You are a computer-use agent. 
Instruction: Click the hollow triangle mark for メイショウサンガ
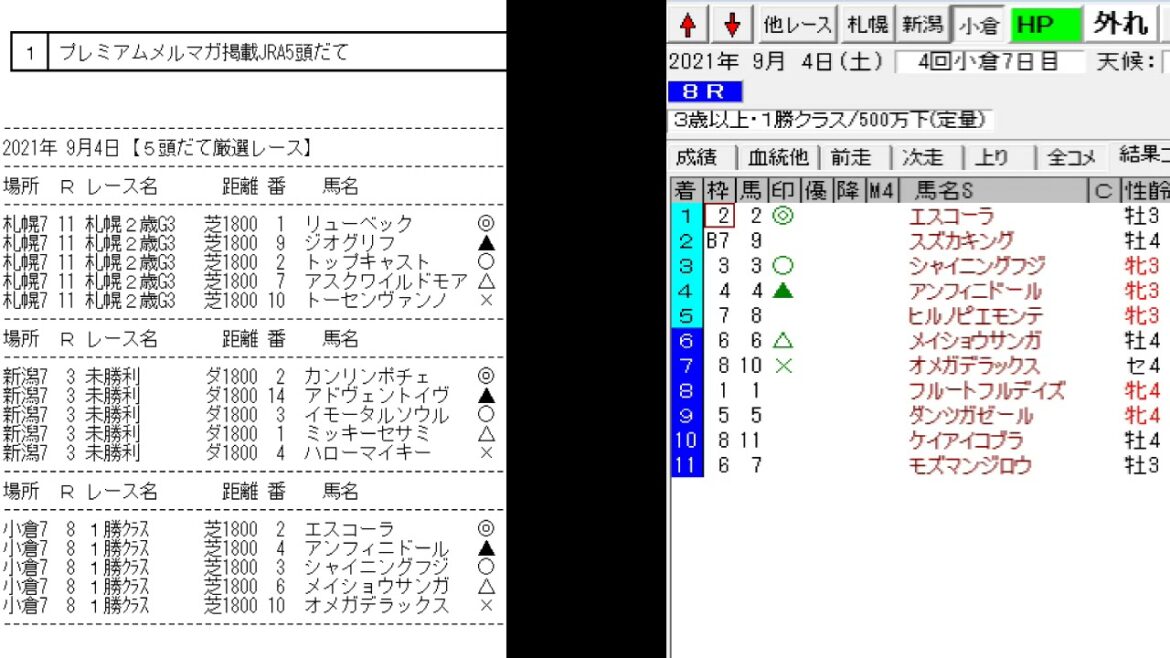[x=783, y=341]
